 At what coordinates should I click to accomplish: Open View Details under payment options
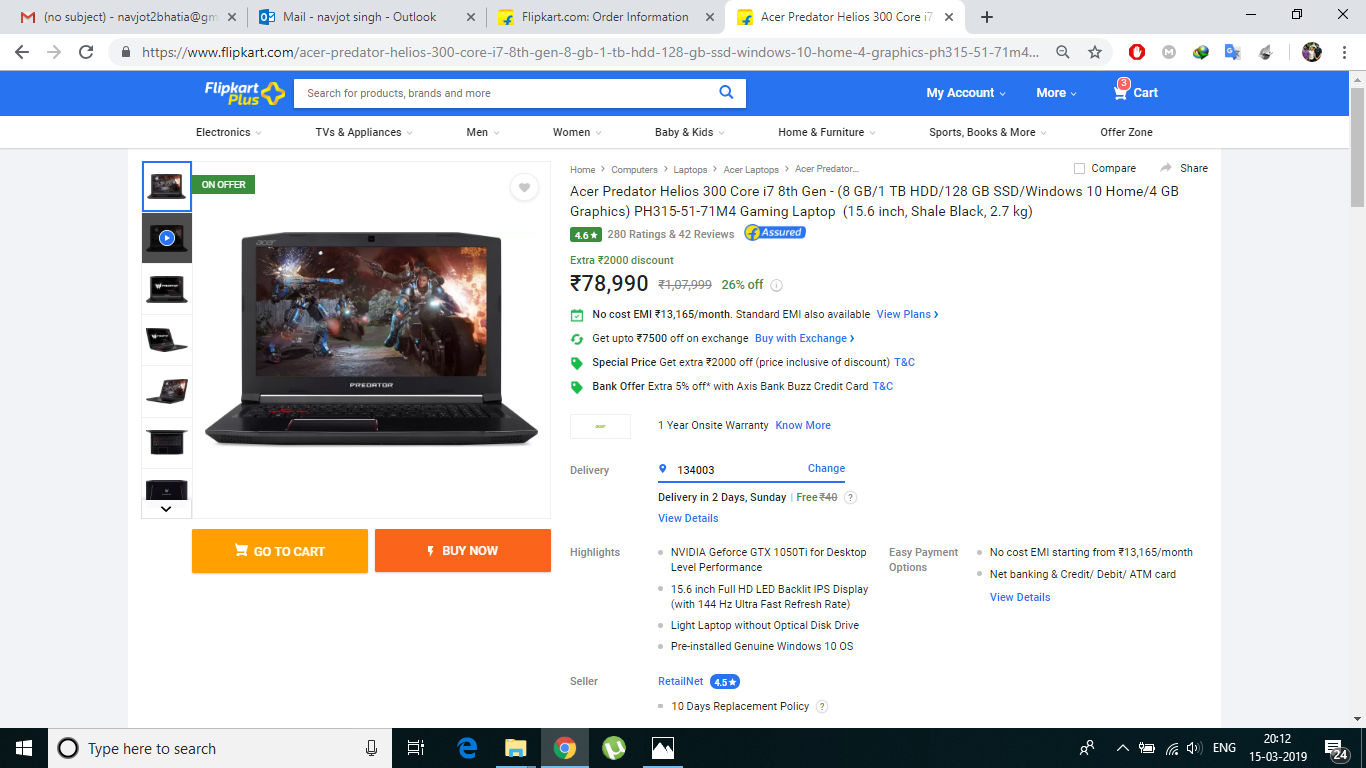(x=1020, y=597)
